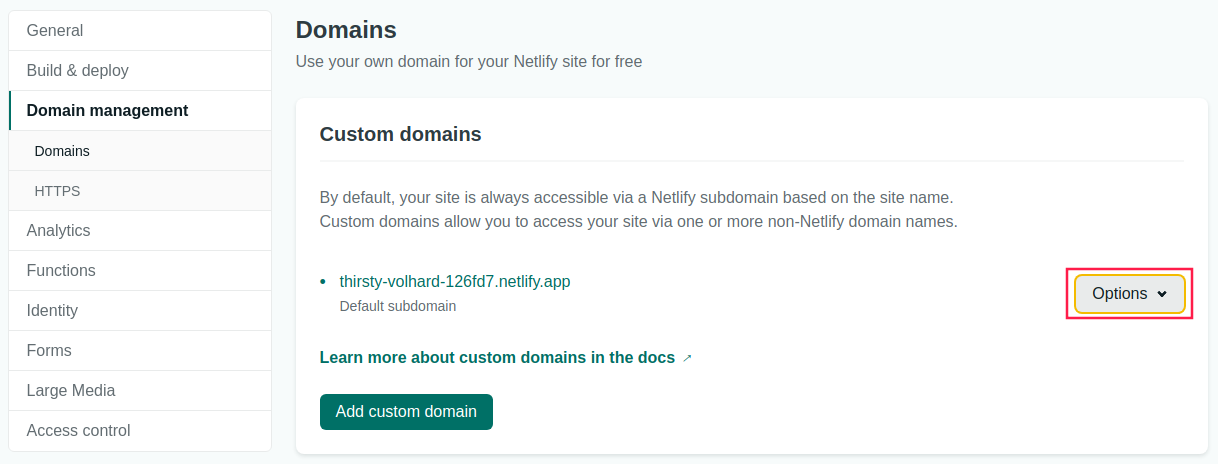Image resolution: width=1218 pixels, height=464 pixels.
Task: Select the Domains sub-item in the sidebar
Action: pyautogui.click(x=62, y=151)
